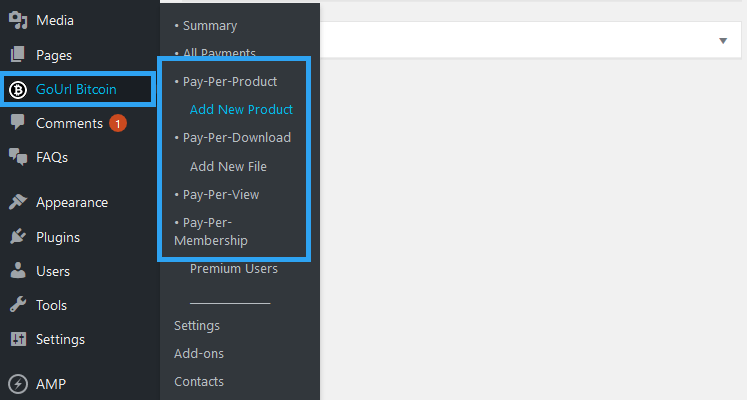Screen dimensions: 747x400
Task: Click the Media library icon
Action: (18, 20)
